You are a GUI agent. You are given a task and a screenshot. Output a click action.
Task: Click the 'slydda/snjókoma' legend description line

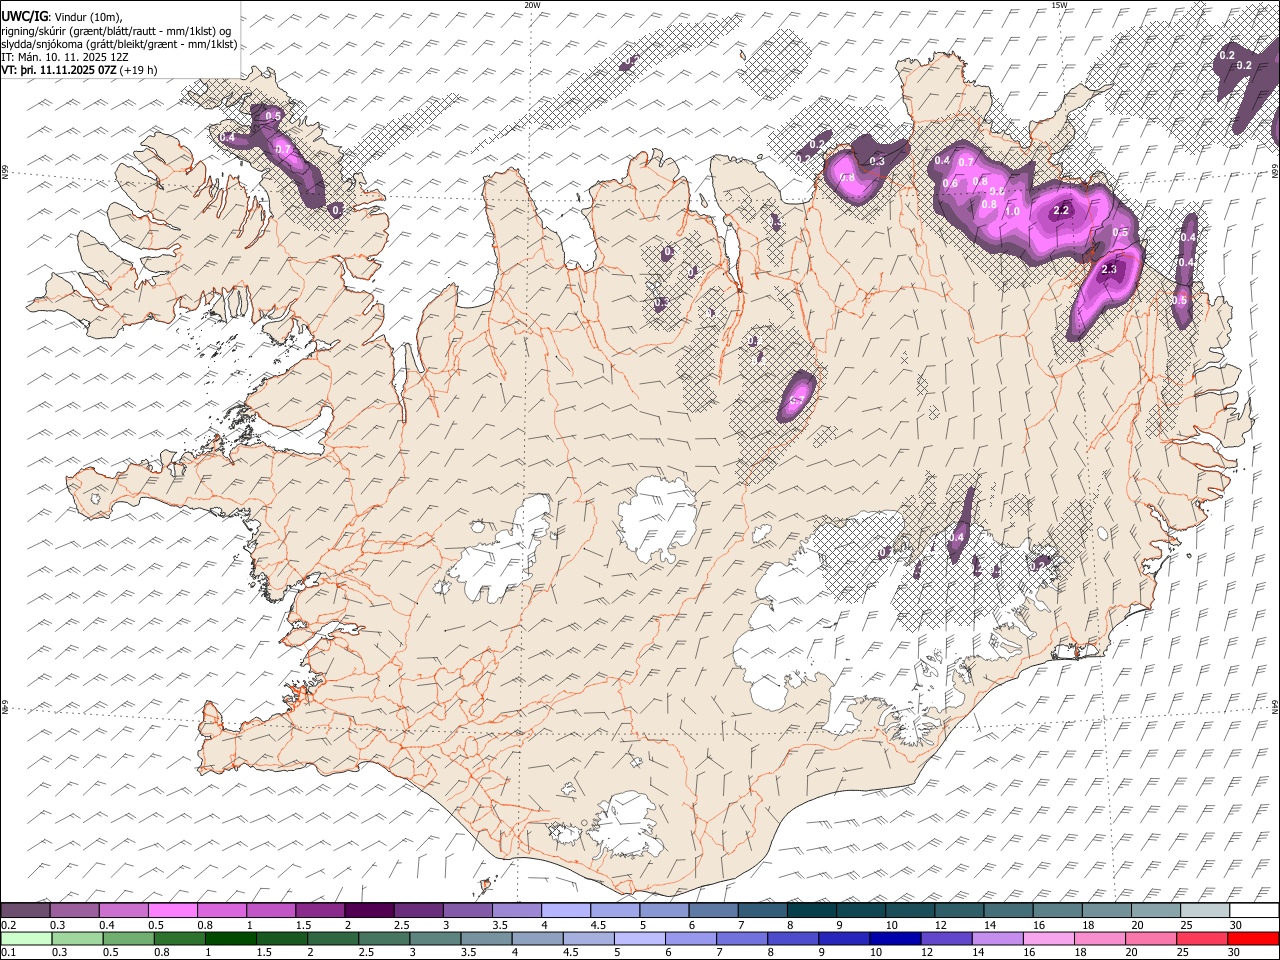[x=119, y=44]
